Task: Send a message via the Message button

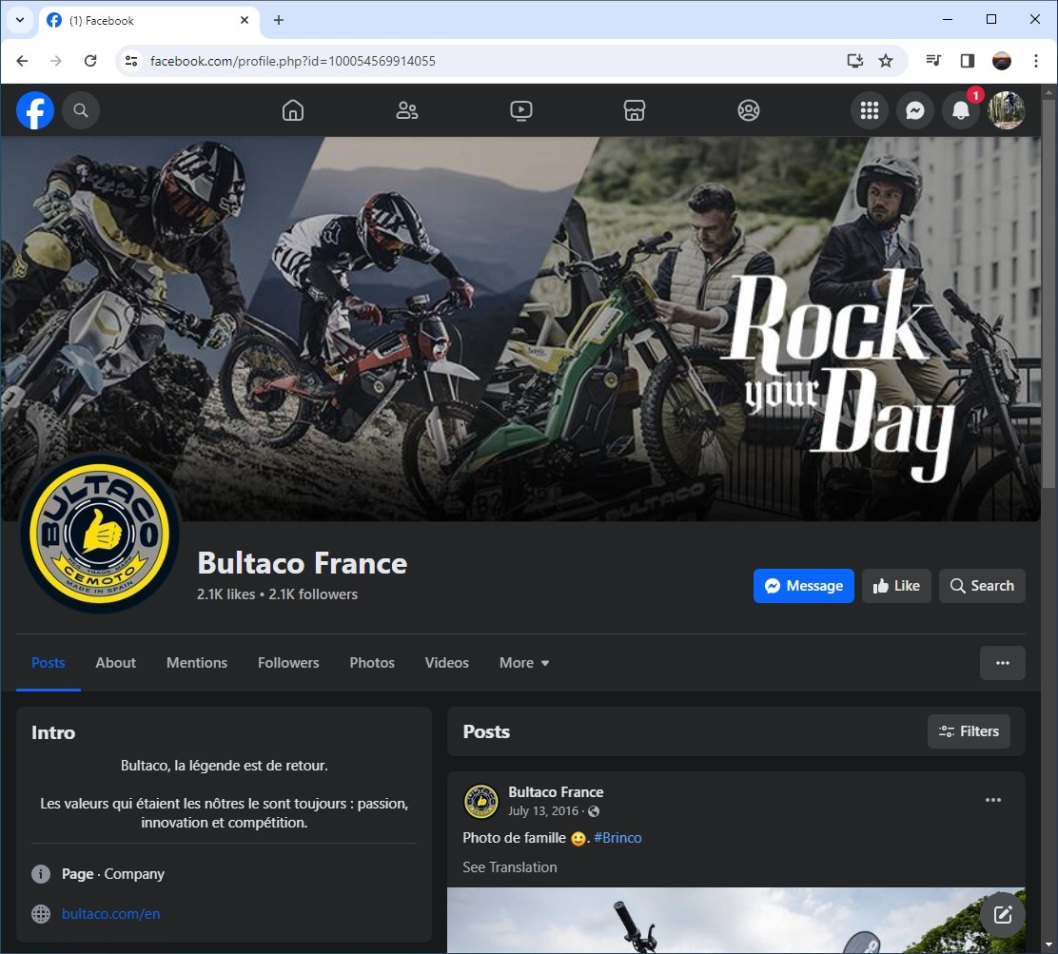Action: (x=803, y=586)
